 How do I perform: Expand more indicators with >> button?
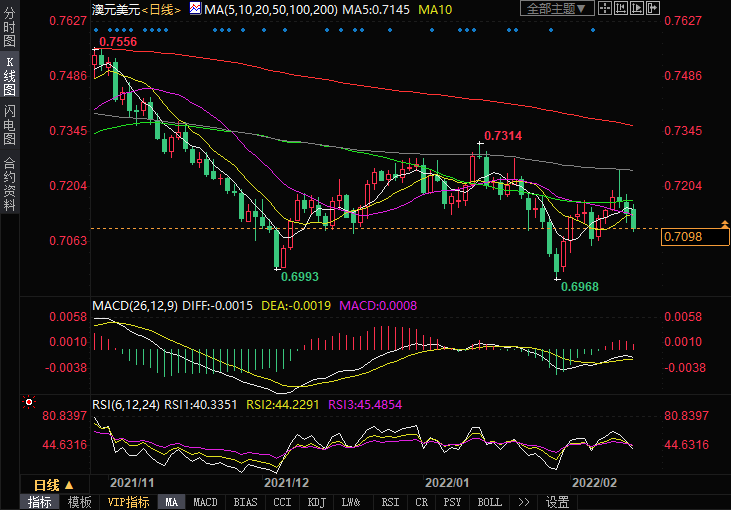tap(522, 502)
